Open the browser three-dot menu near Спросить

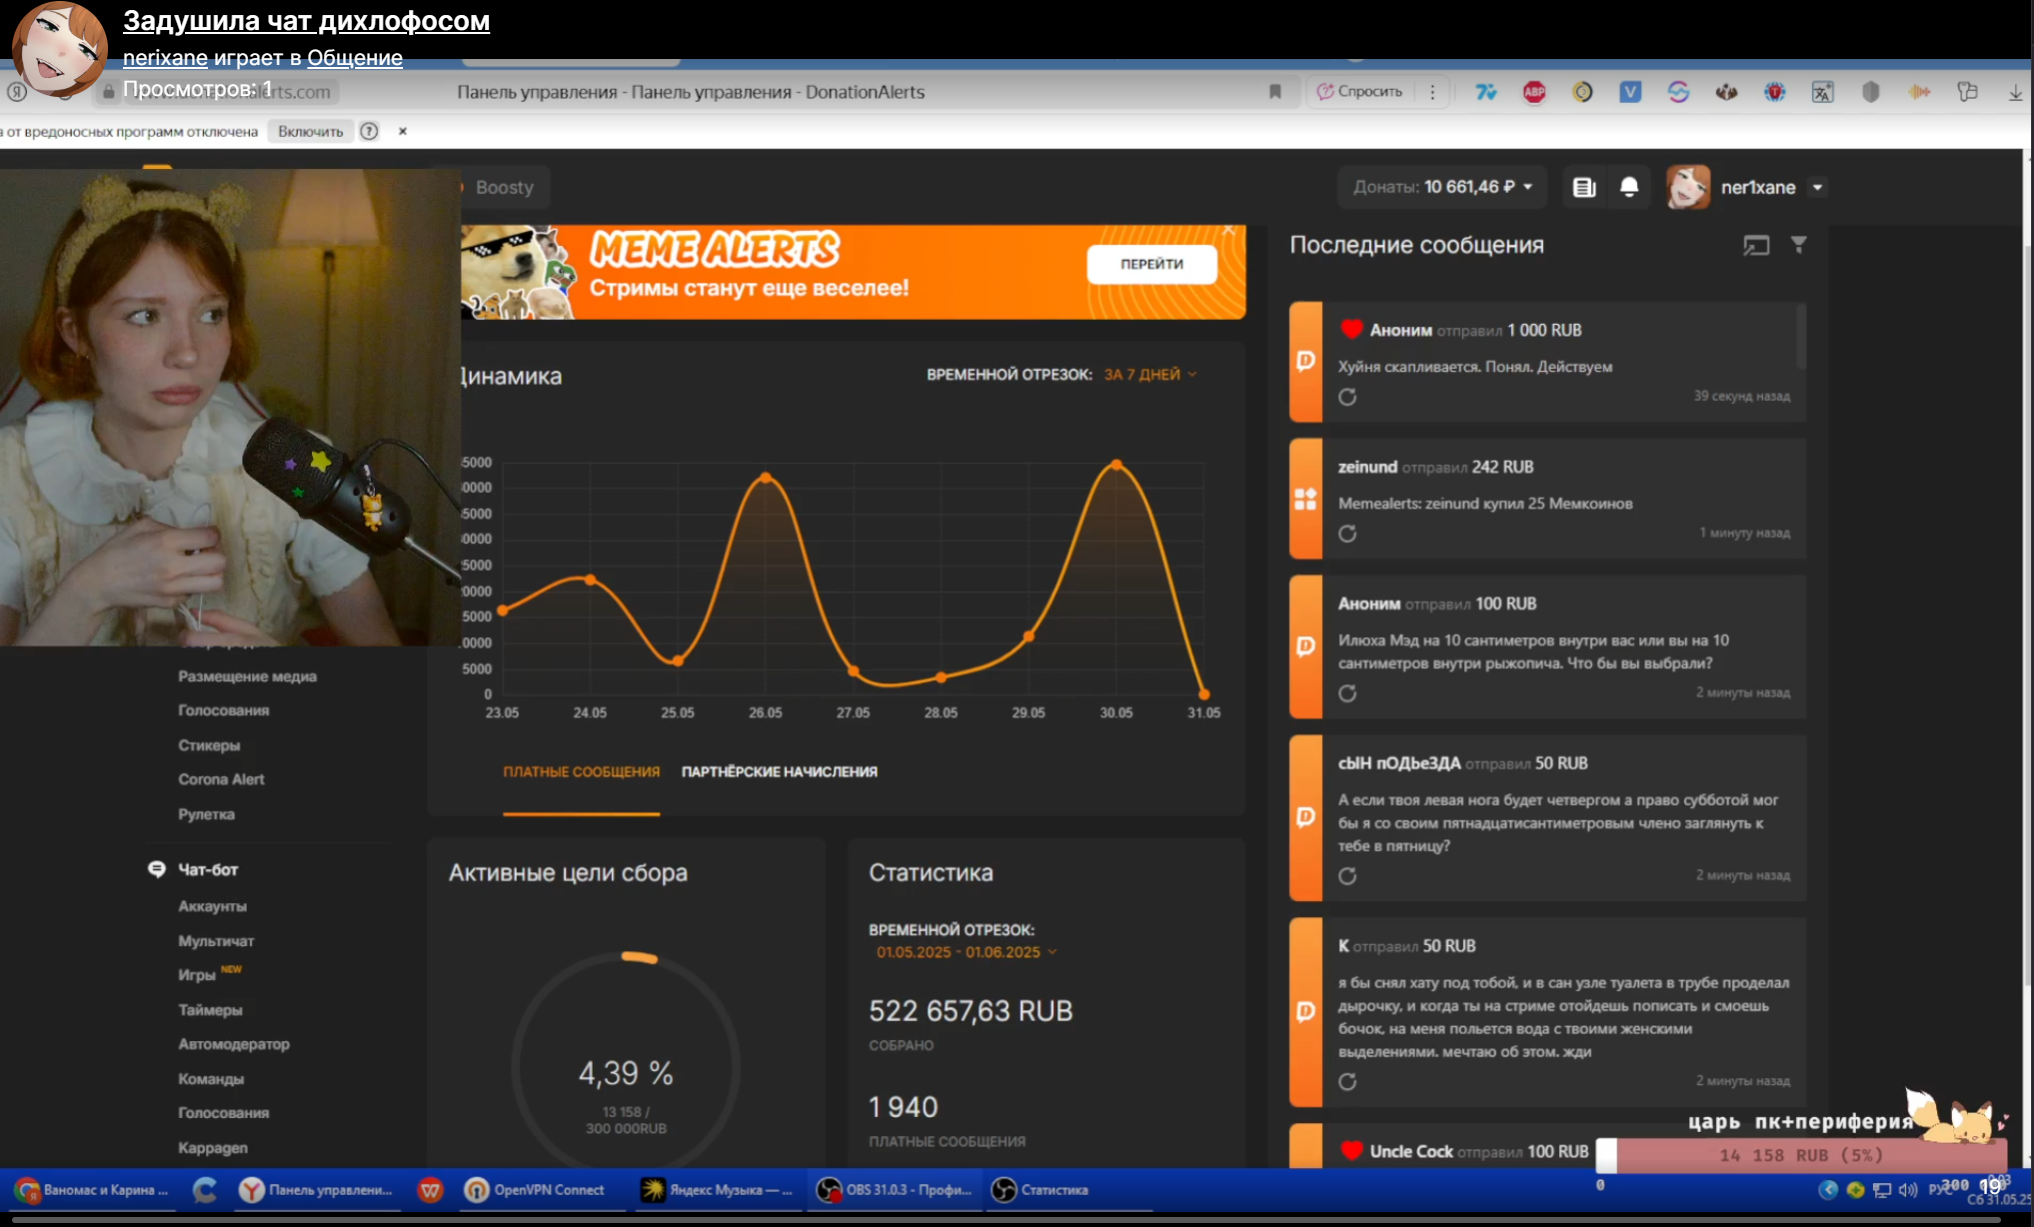[1433, 92]
